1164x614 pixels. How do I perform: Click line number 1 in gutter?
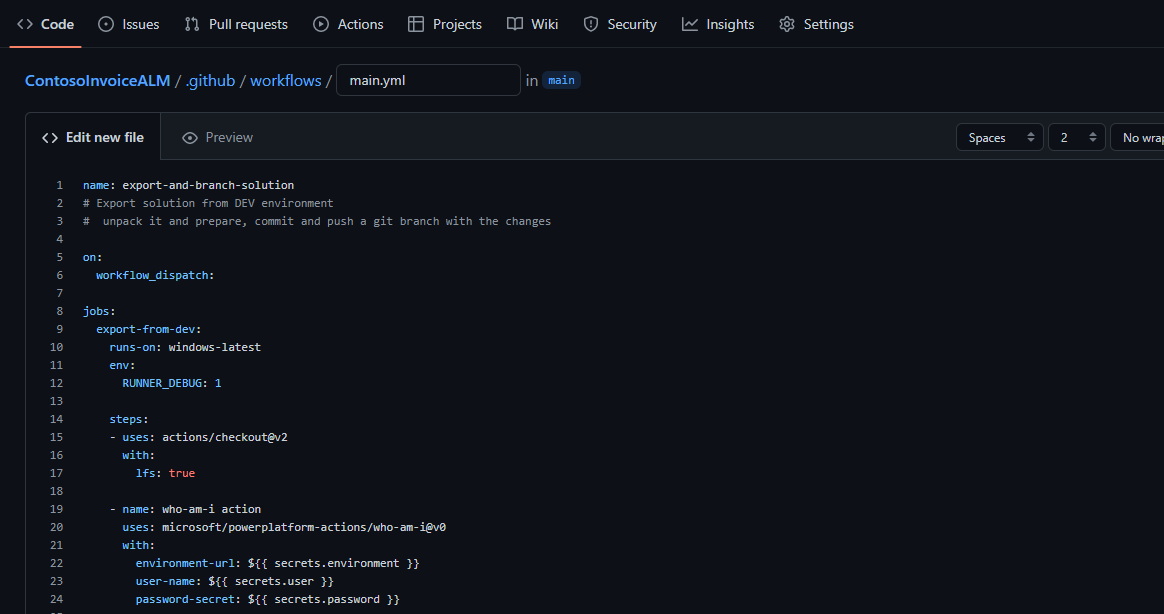[x=59, y=185]
